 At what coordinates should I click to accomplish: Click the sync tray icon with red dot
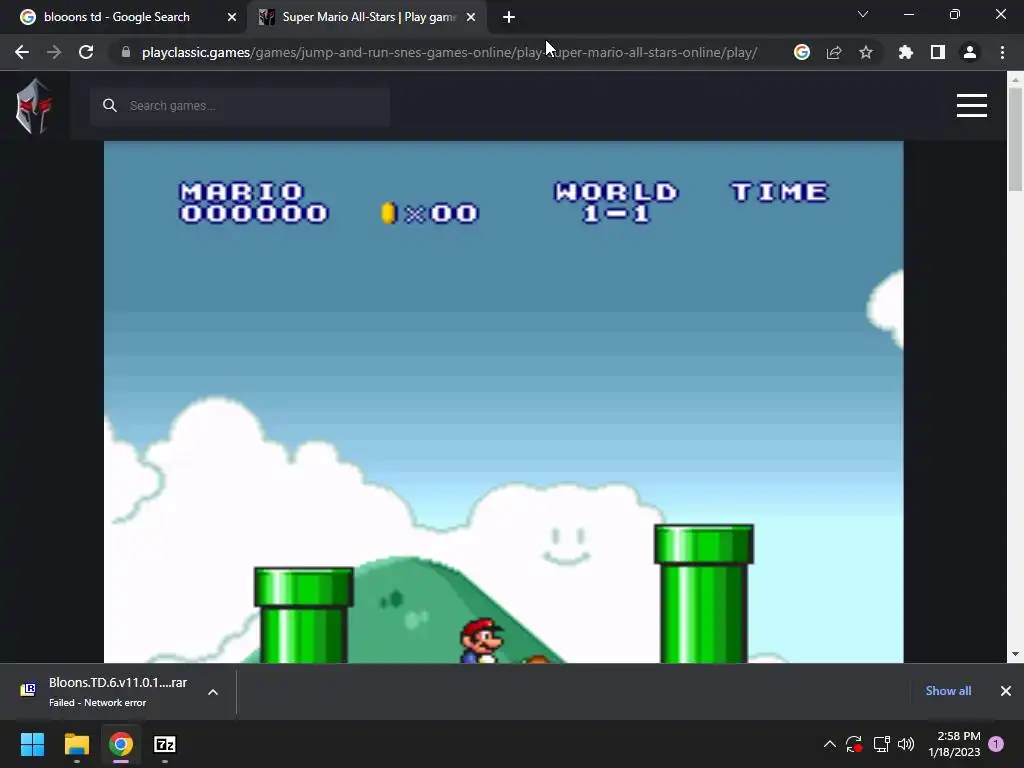[x=854, y=744]
